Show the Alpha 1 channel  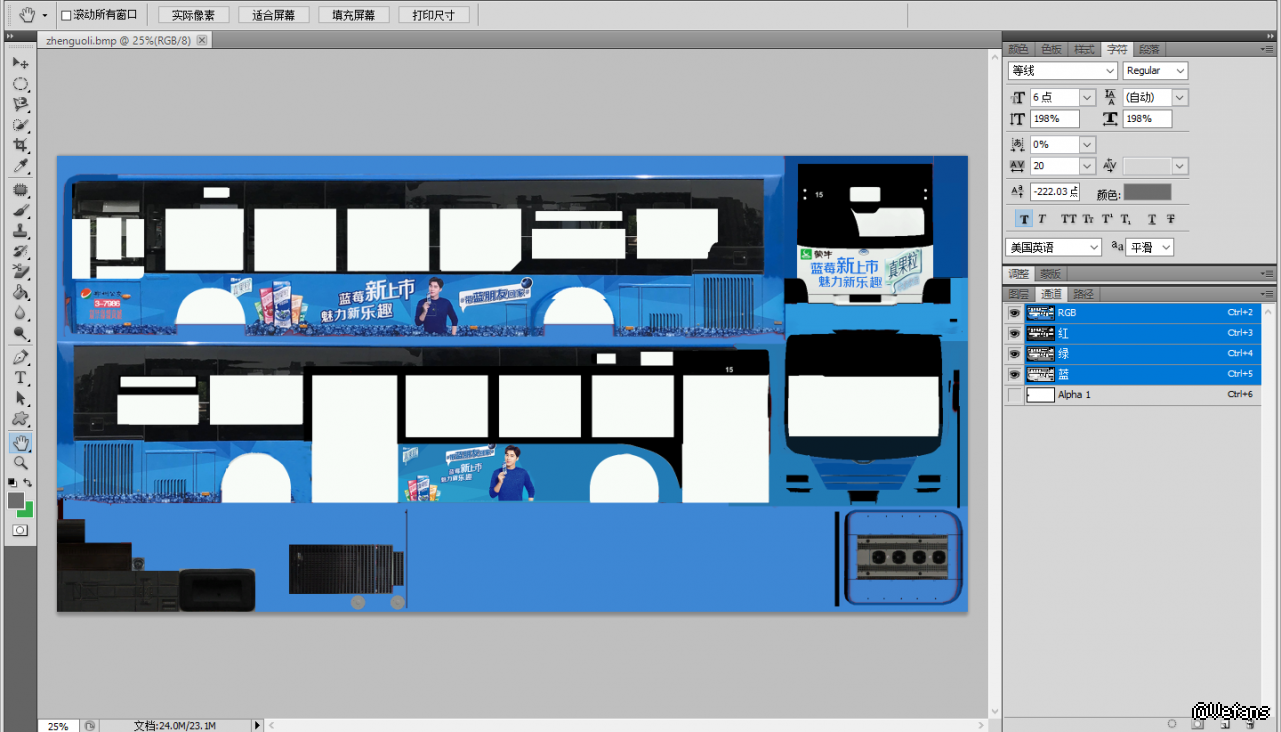[1015, 395]
